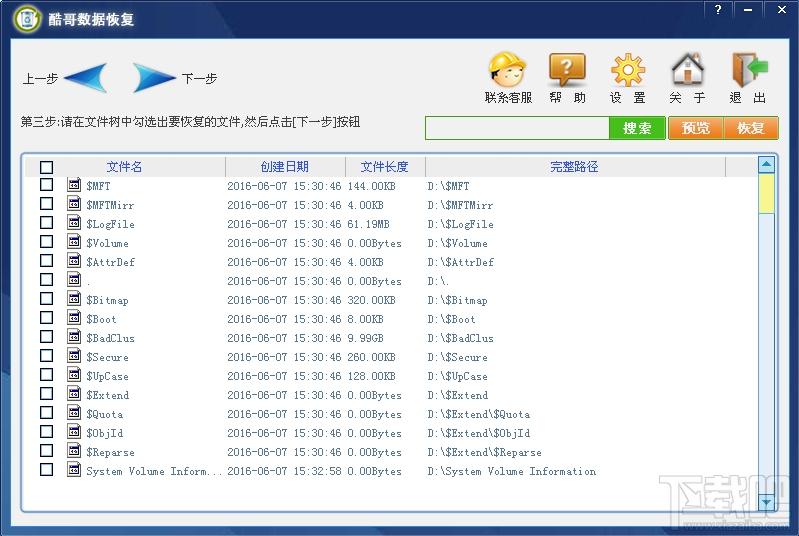This screenshot has height=536, width=799.
Task: Click the 关于 house icon
Action: click(x=687, y=70)
